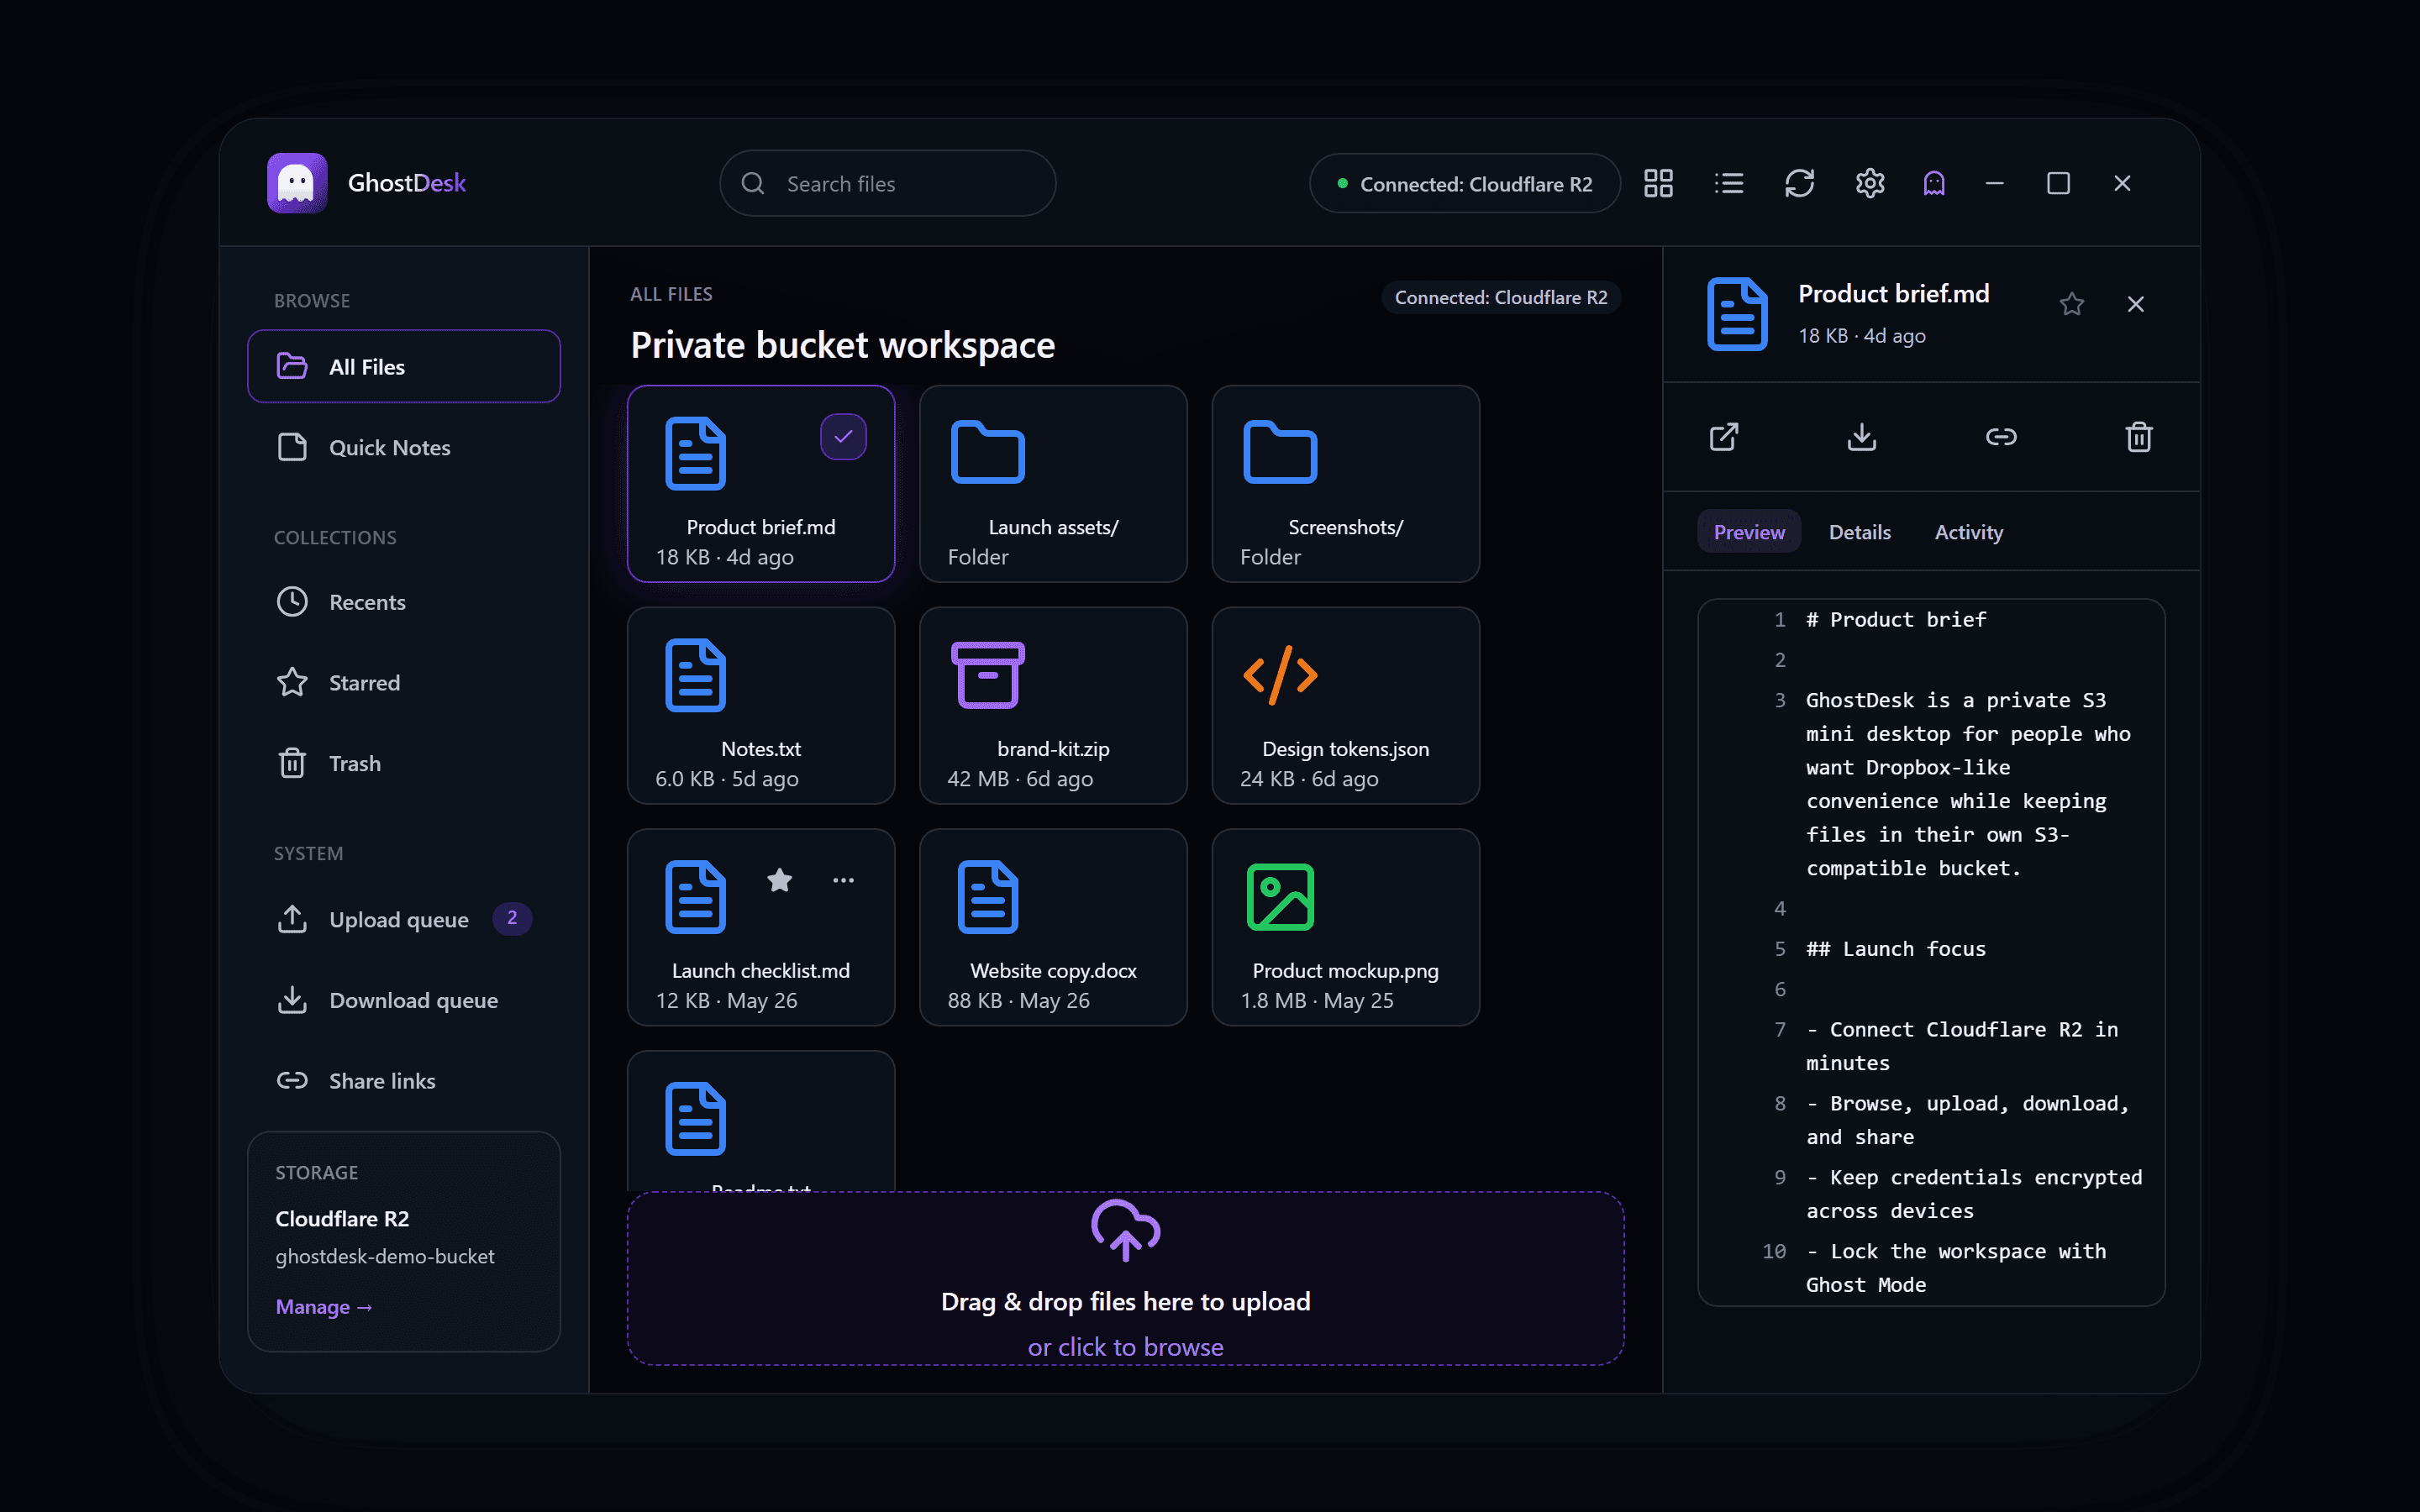Copy share link for Product brief.md

pos(2001,437)
